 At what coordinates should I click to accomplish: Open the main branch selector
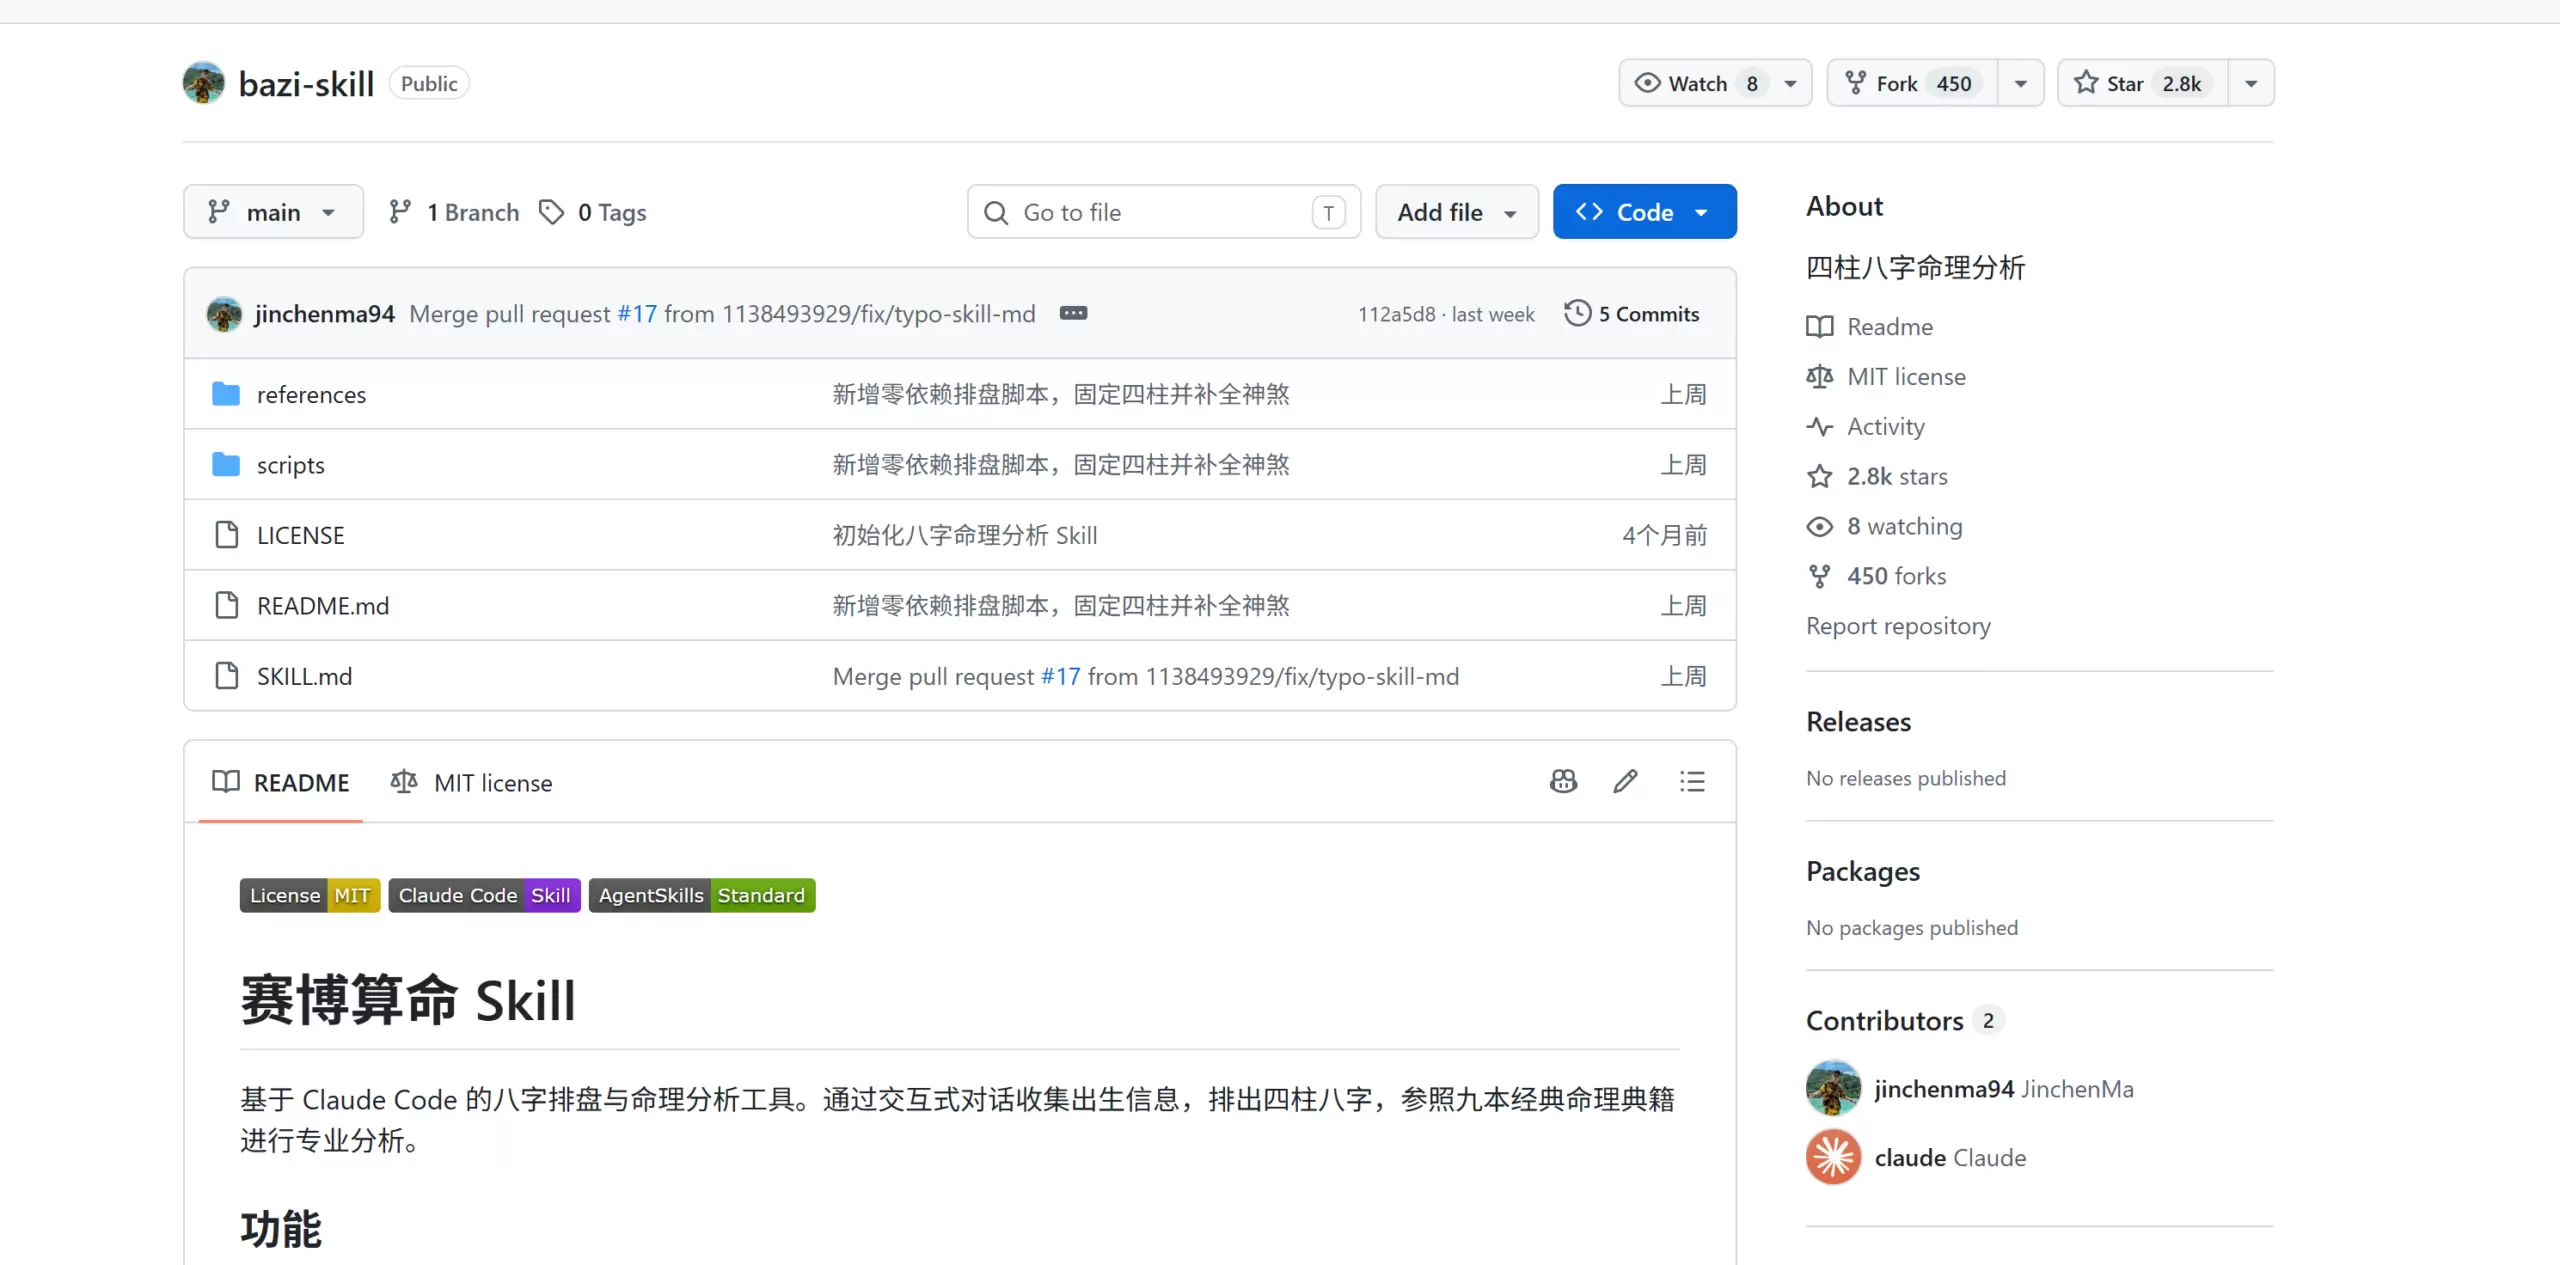(273, 212)
